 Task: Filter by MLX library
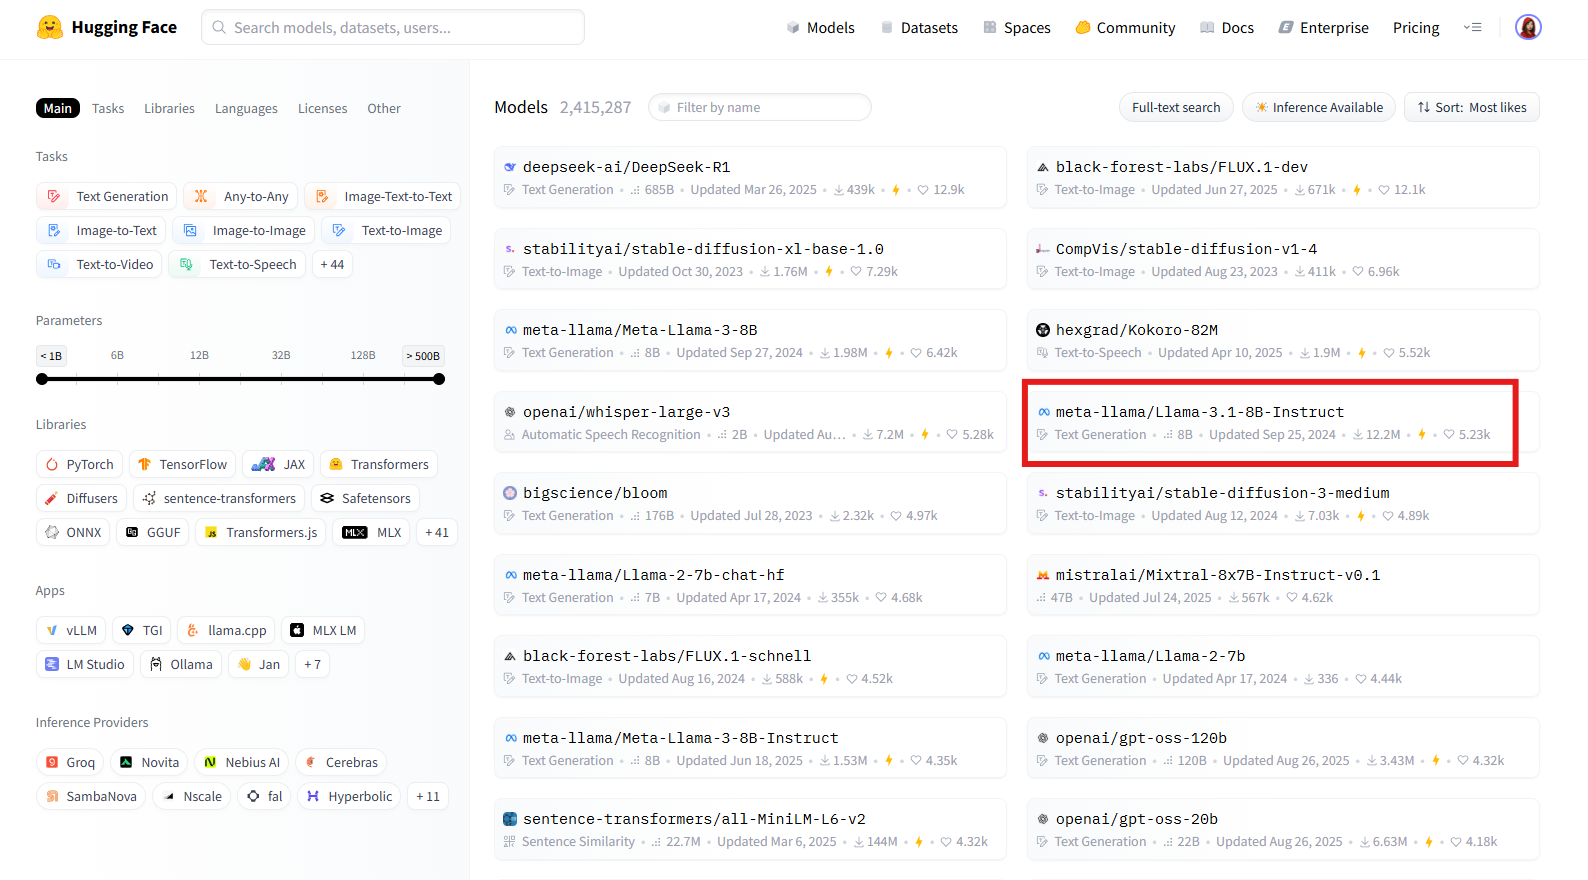pyautogui.click(x=371, y=532)
